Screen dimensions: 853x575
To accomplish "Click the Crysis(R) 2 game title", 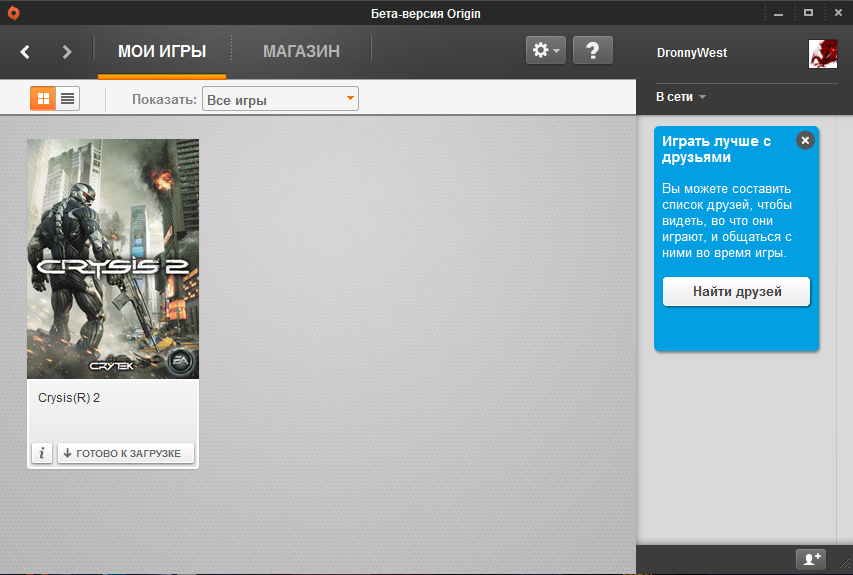I will 69,398.
